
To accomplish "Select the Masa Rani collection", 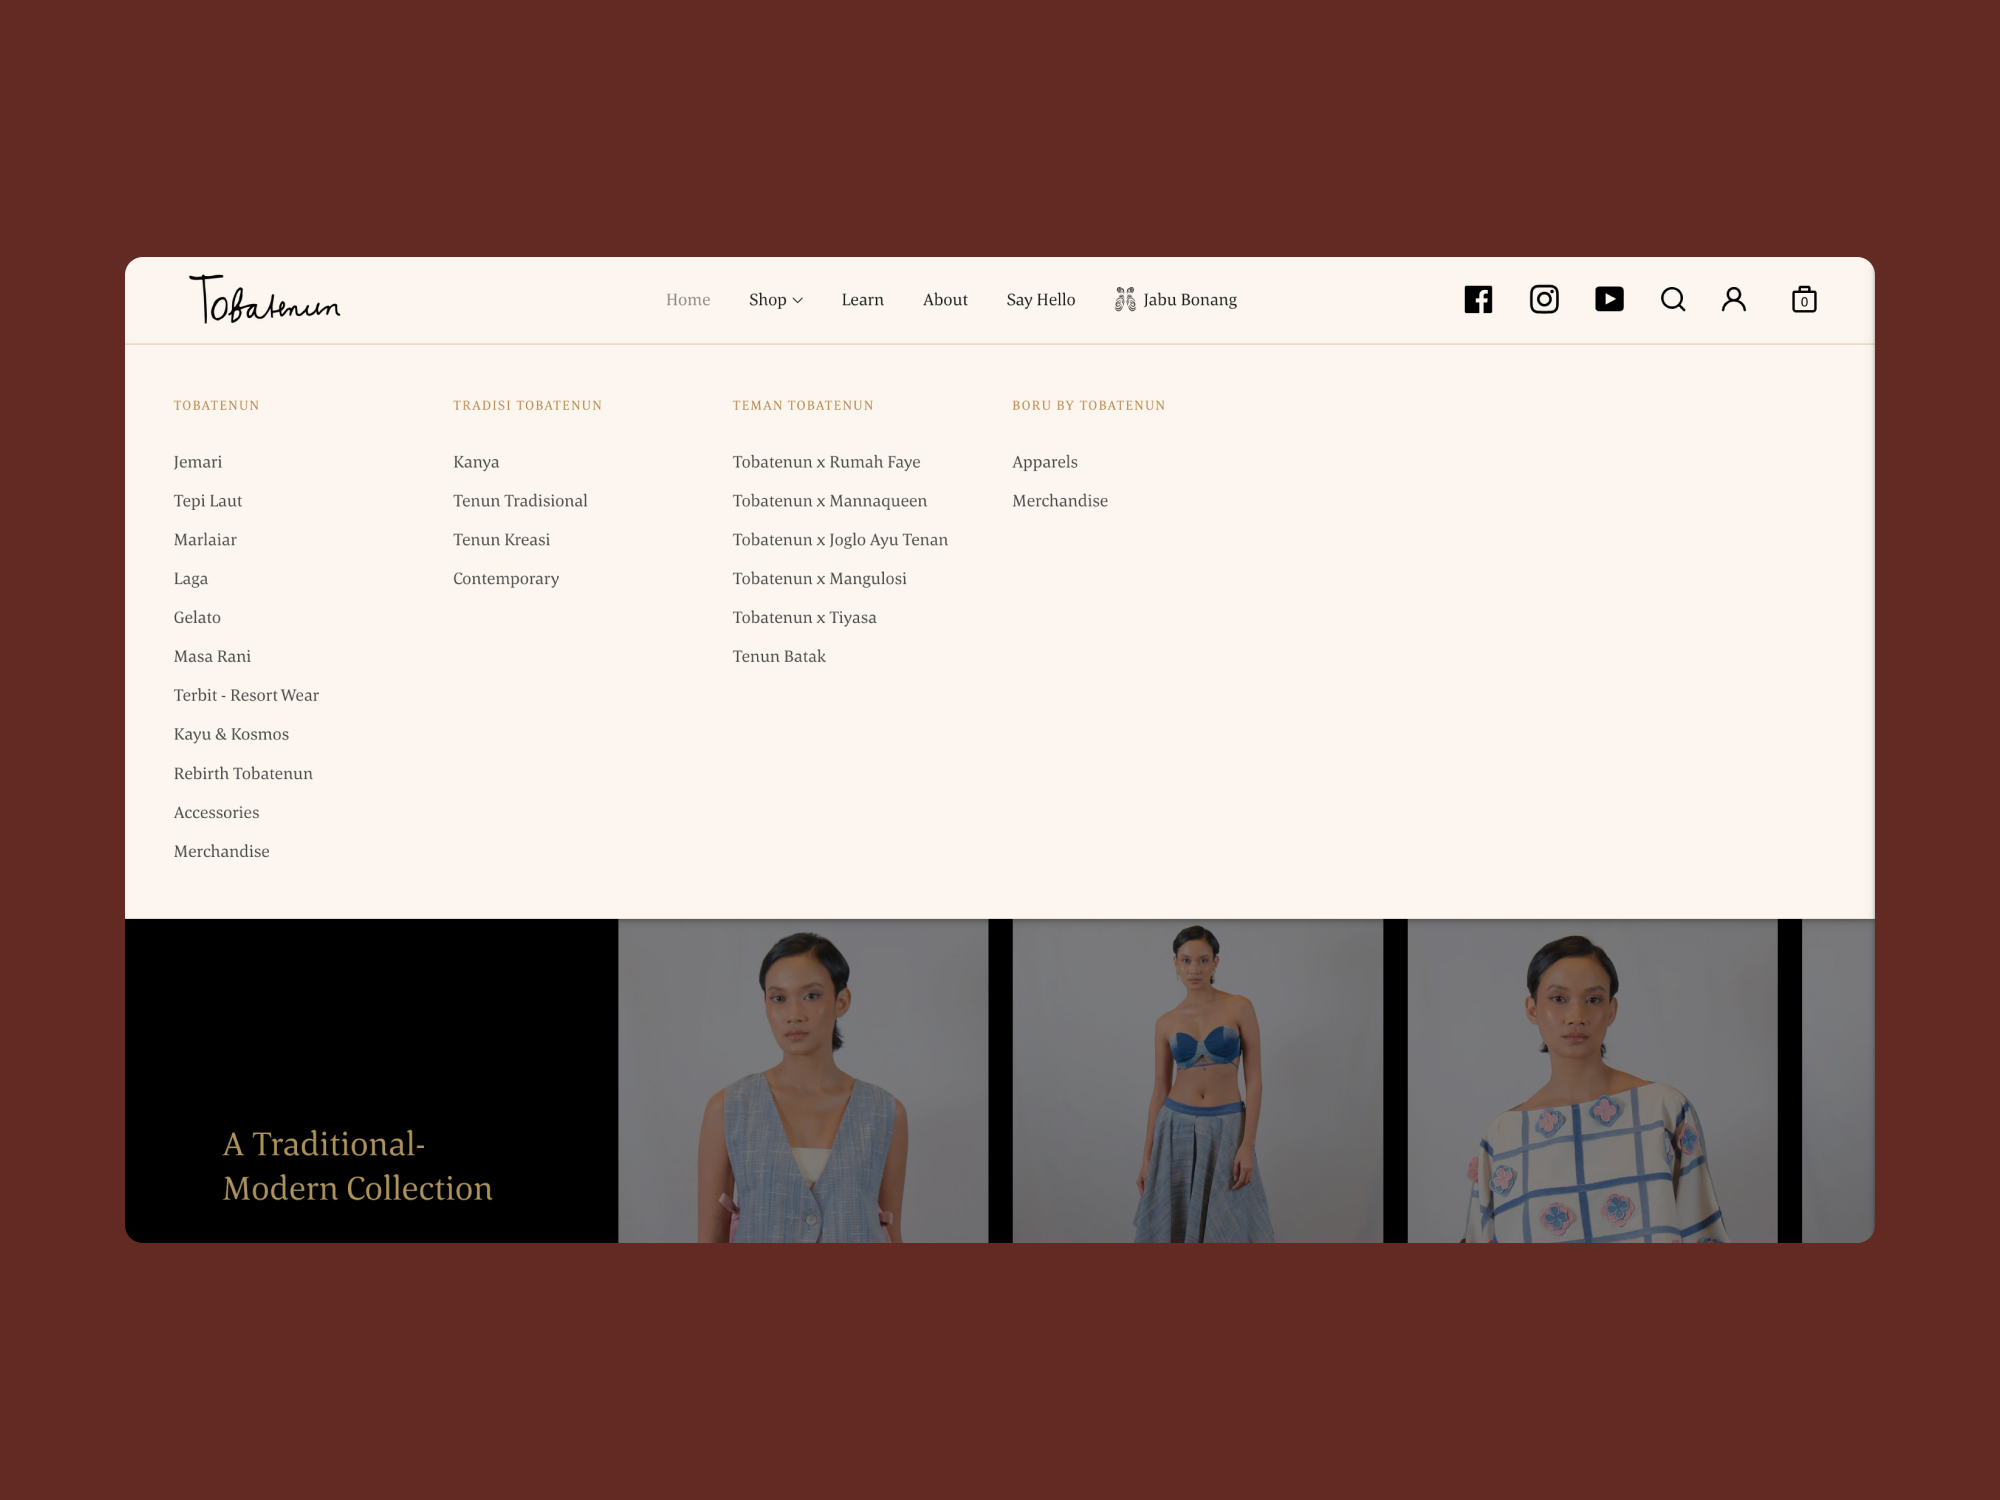I will coord(212,657).
